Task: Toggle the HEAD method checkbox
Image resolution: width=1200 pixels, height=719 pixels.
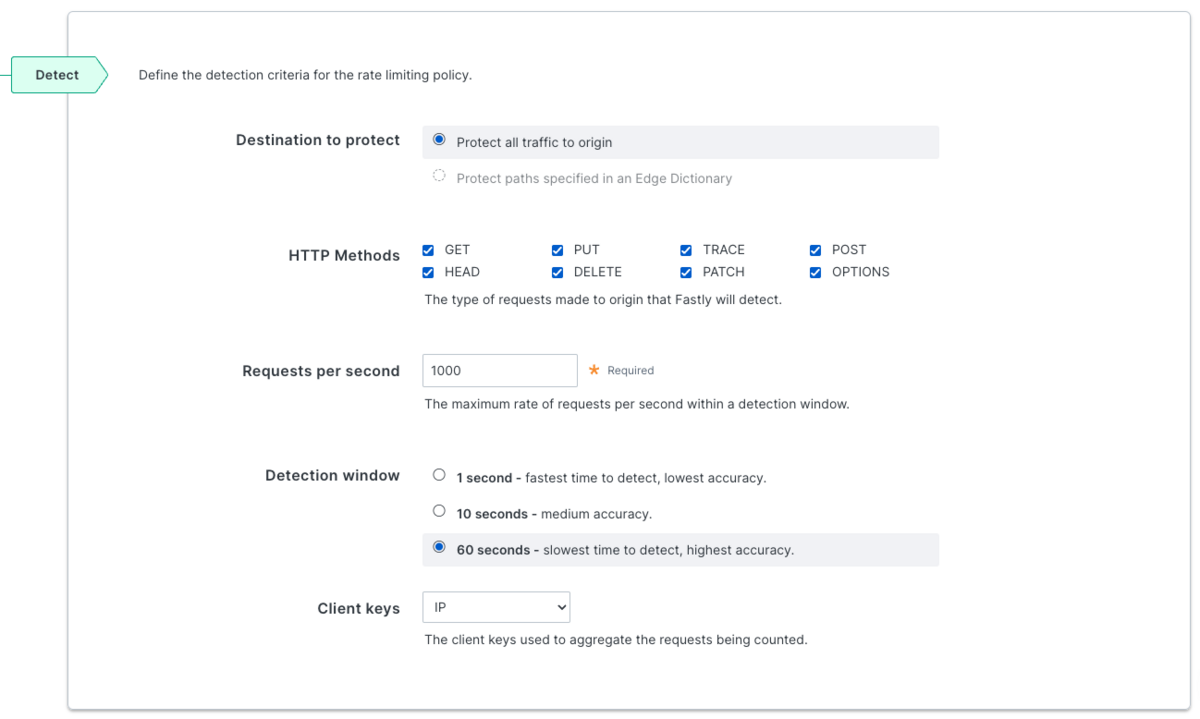Action: [428, 272]
